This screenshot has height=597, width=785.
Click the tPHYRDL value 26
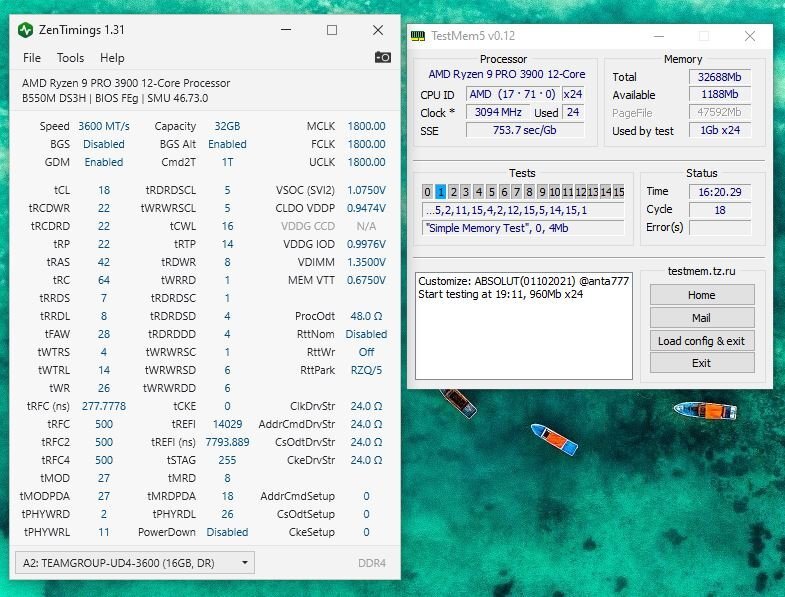[227, 514]
